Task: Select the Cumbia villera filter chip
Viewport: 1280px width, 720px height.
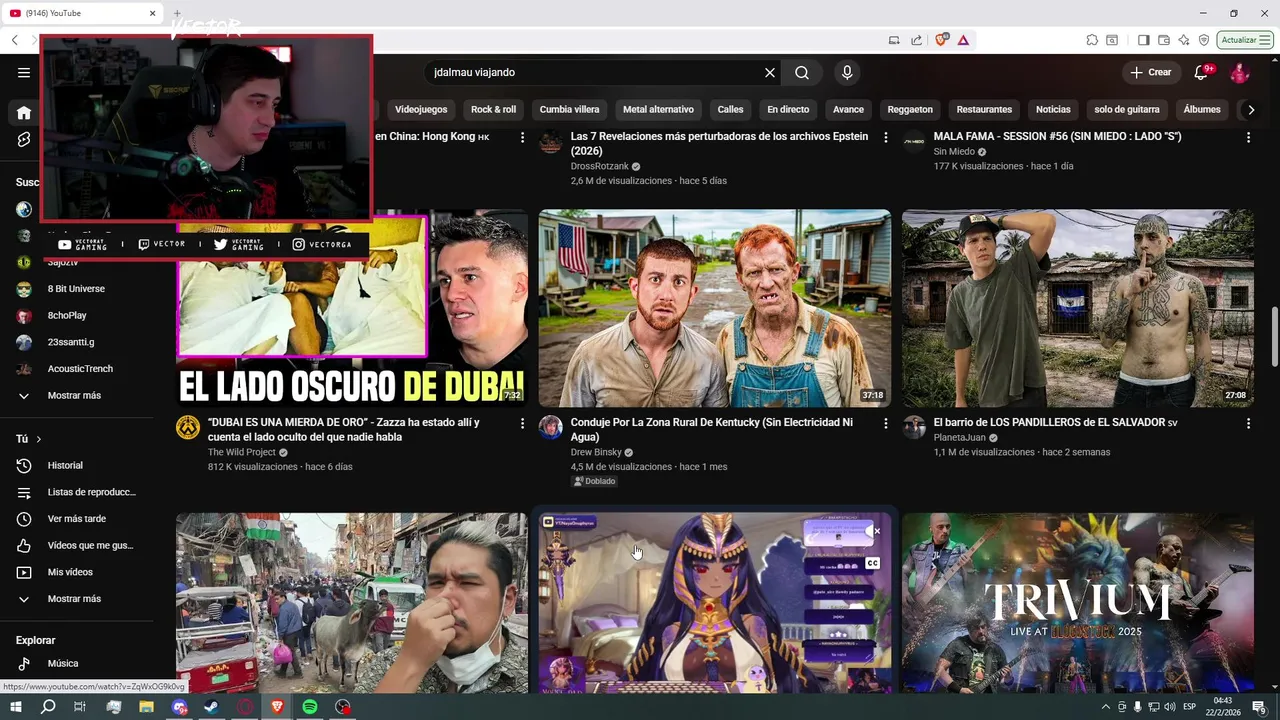Action: [x=569, y=109]
